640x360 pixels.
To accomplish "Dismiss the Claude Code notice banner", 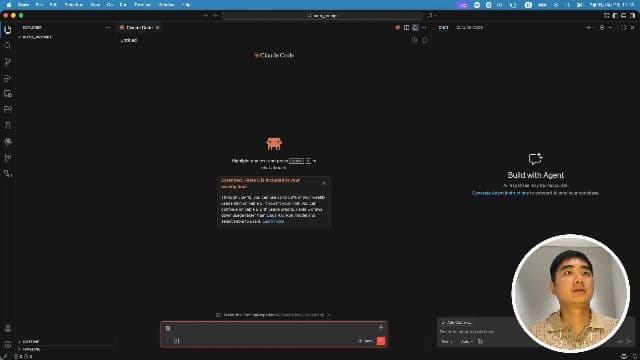I will pyautogui.click(x=324, y=183).
